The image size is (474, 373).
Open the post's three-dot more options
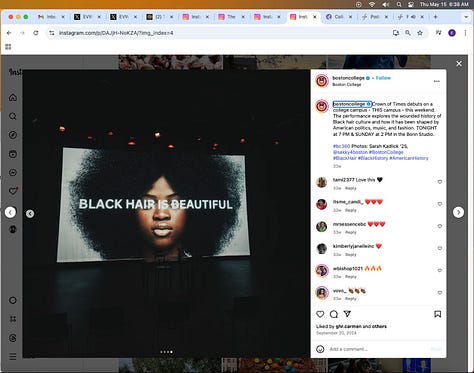tap(437, 81)
